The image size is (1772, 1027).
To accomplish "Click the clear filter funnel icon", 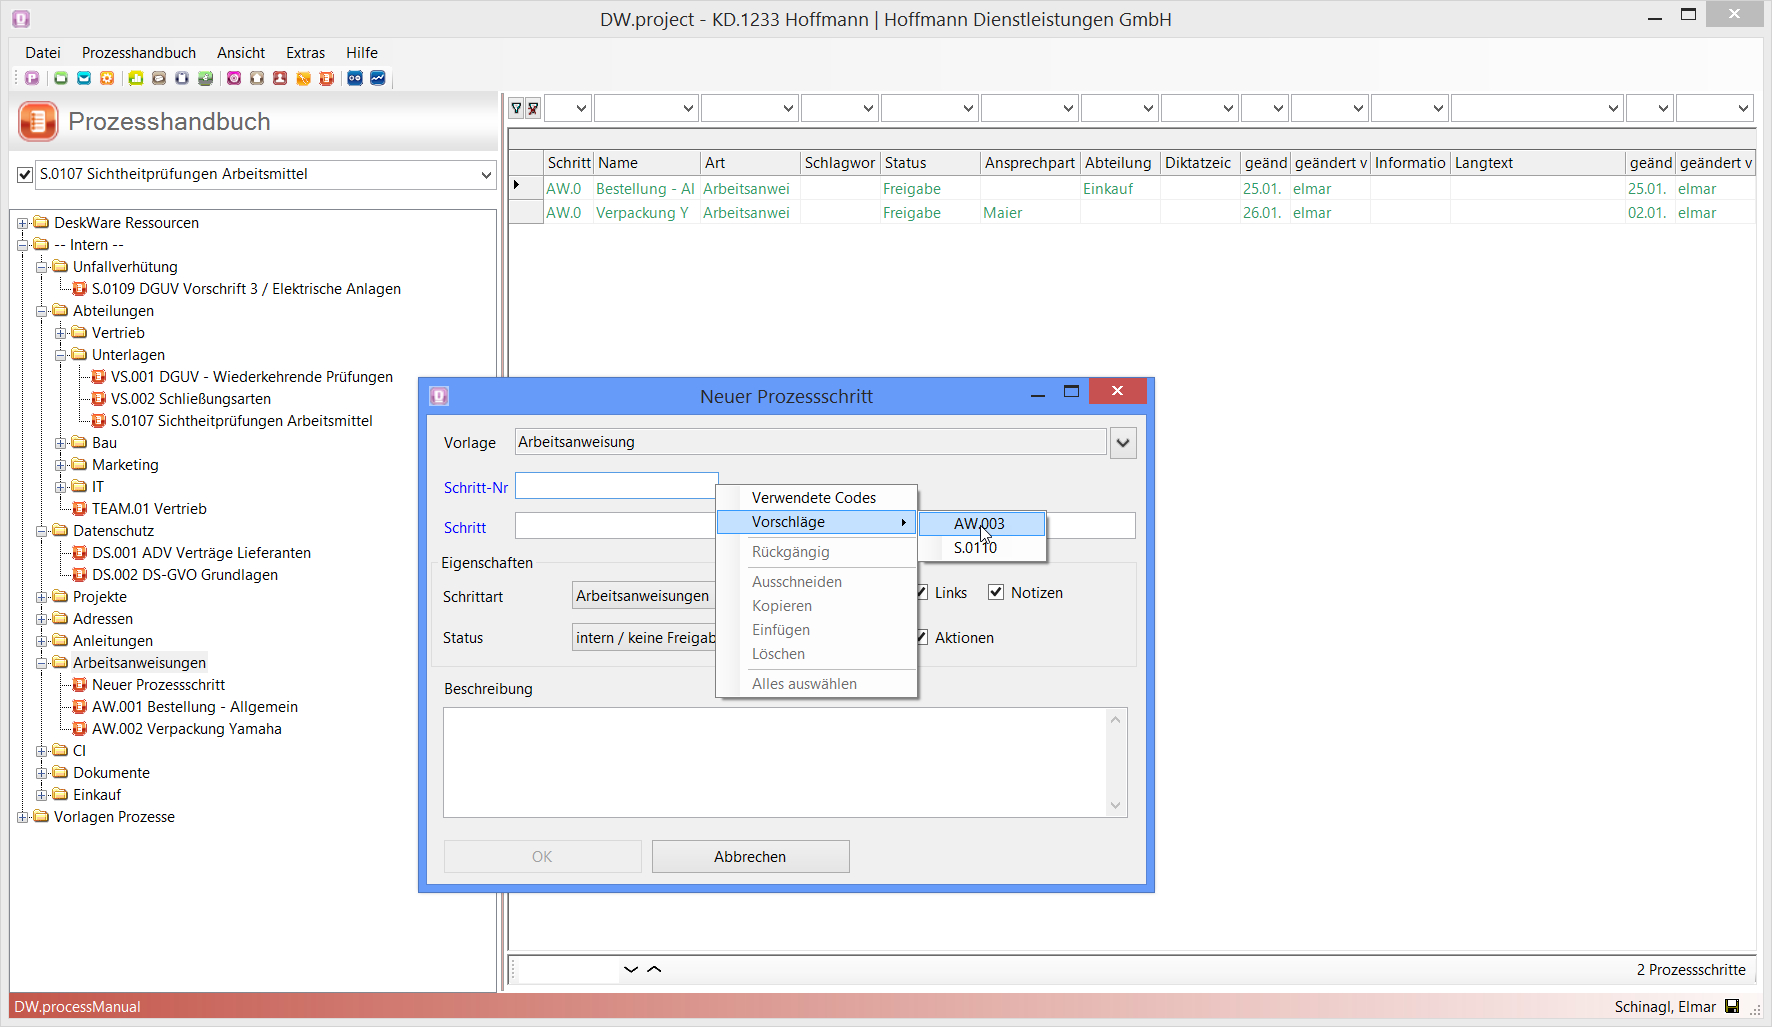I will [533, 108].
